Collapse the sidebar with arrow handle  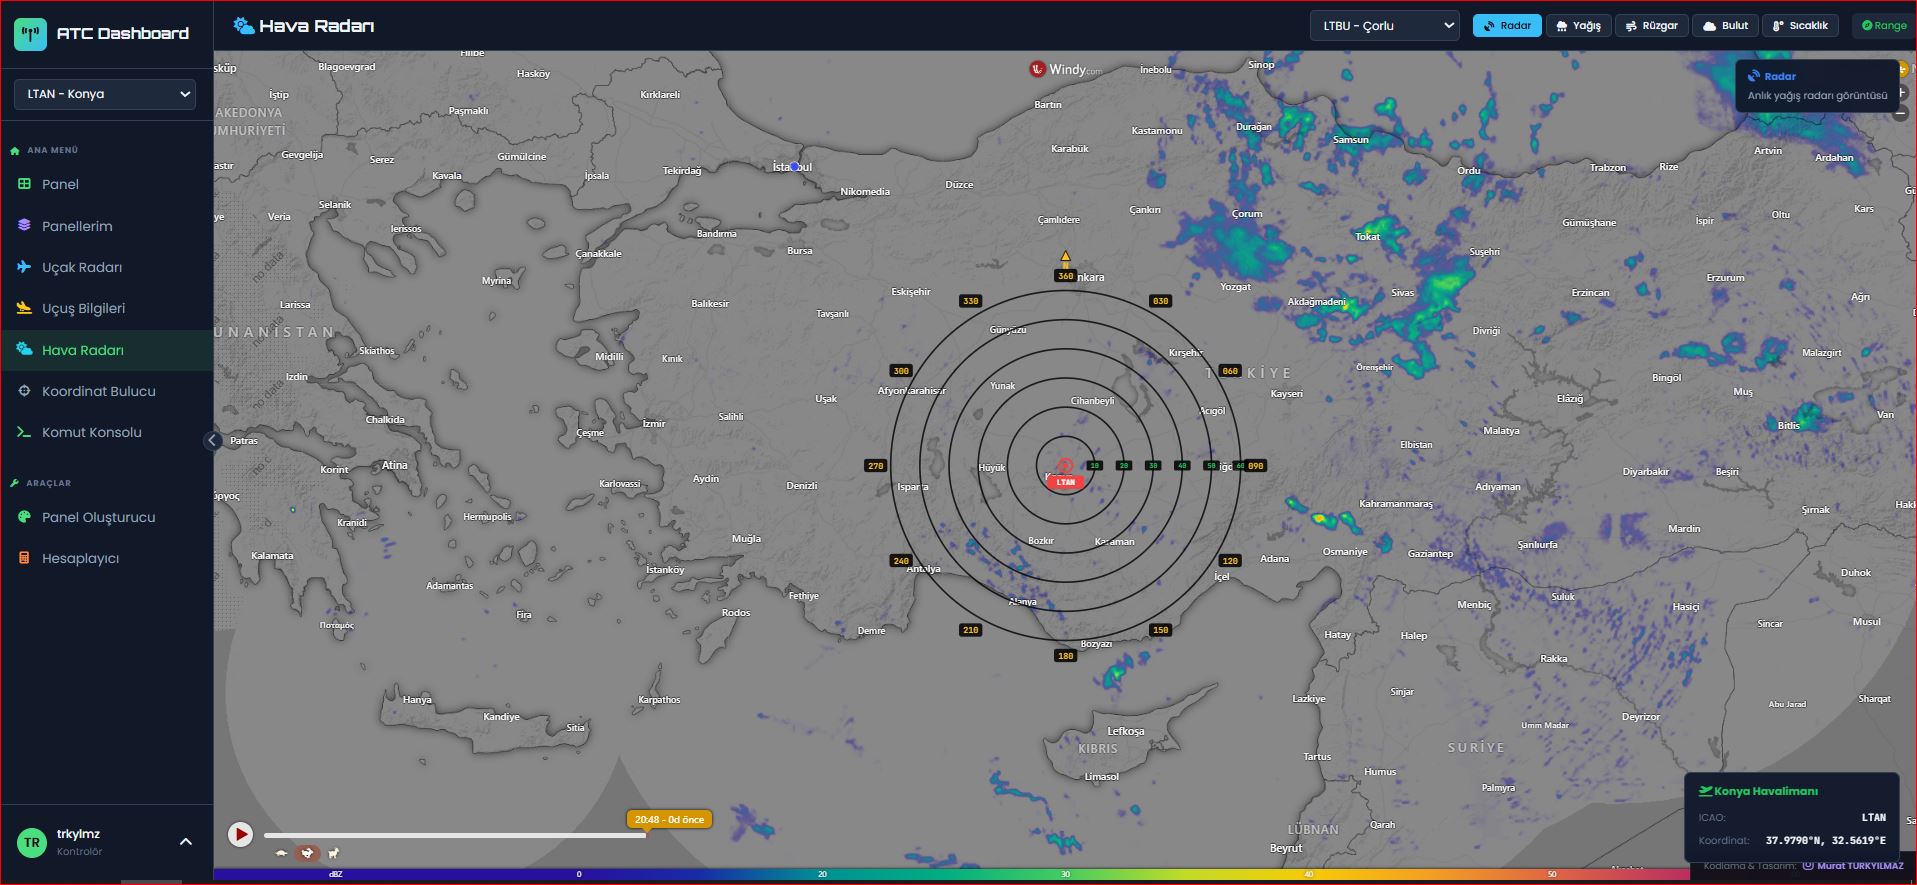click(x=212, y=440)
